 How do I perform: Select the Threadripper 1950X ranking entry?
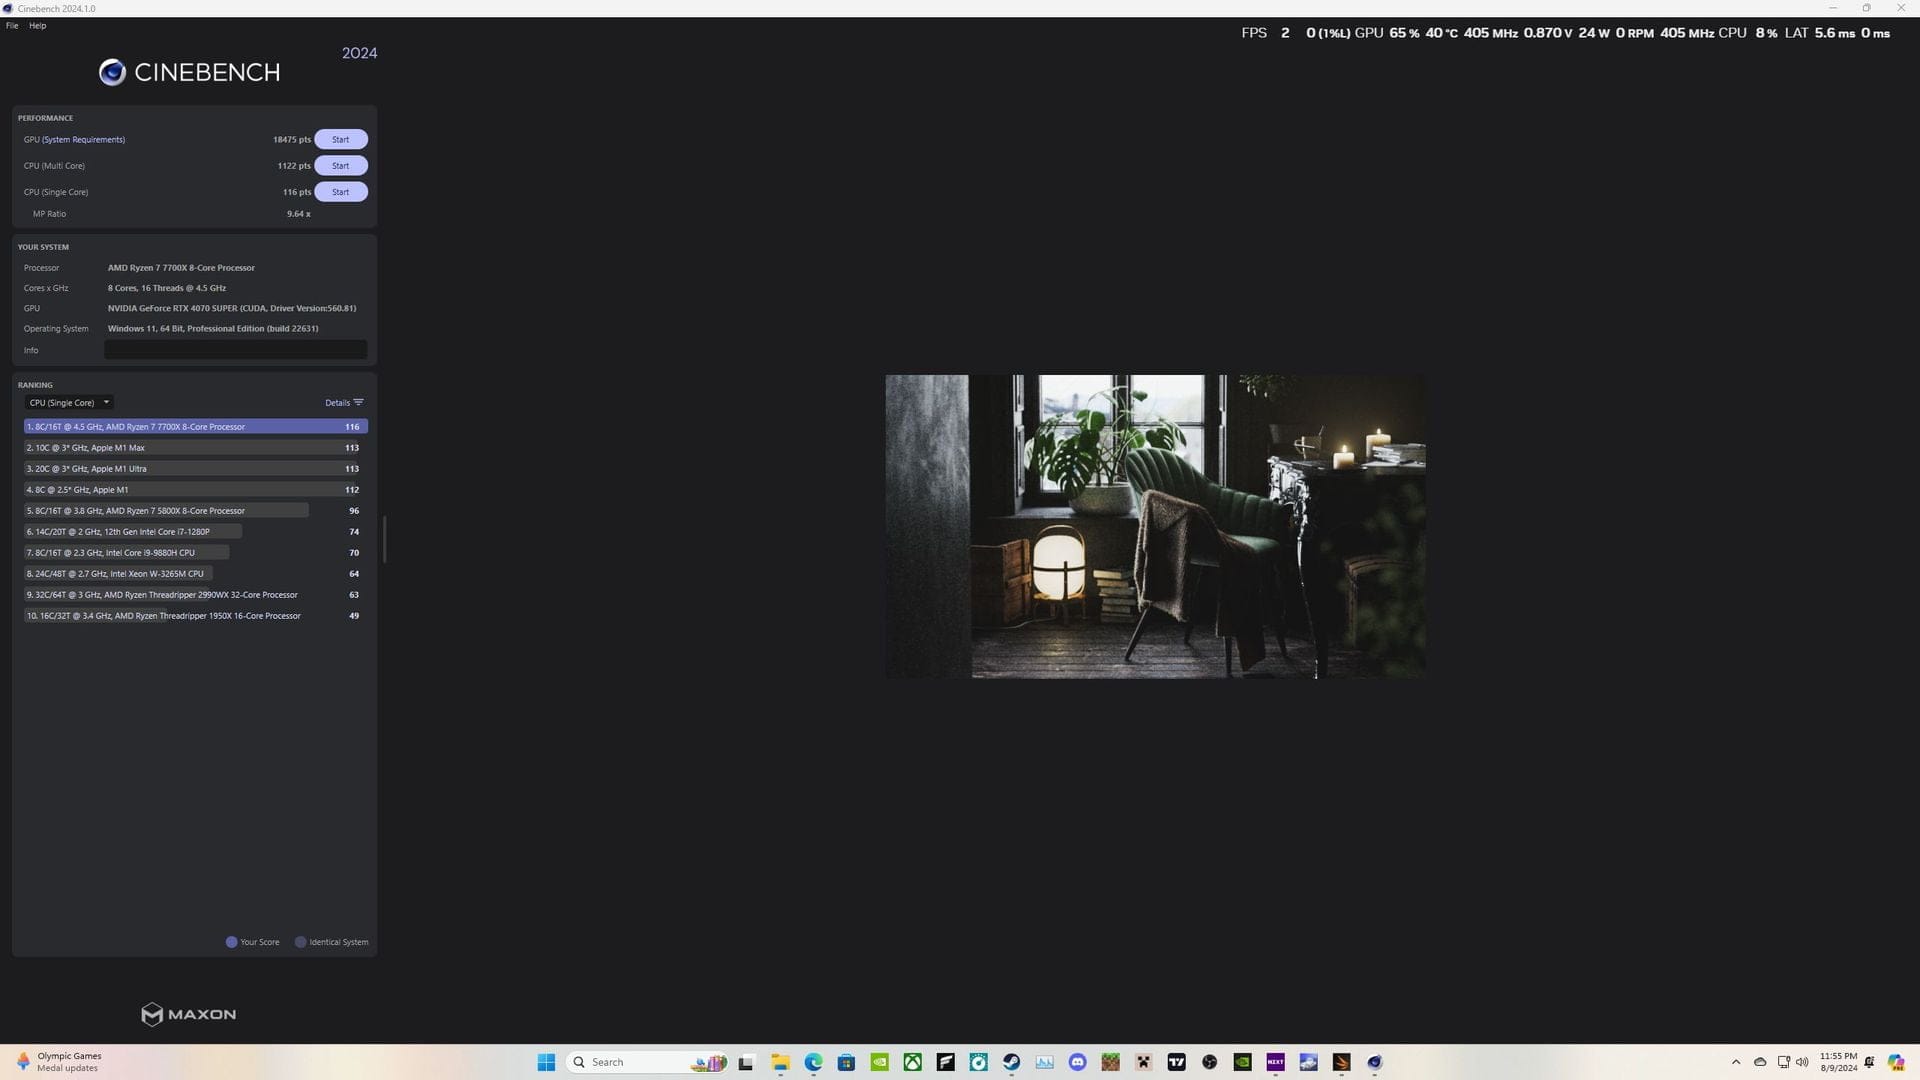pos(196,616)
